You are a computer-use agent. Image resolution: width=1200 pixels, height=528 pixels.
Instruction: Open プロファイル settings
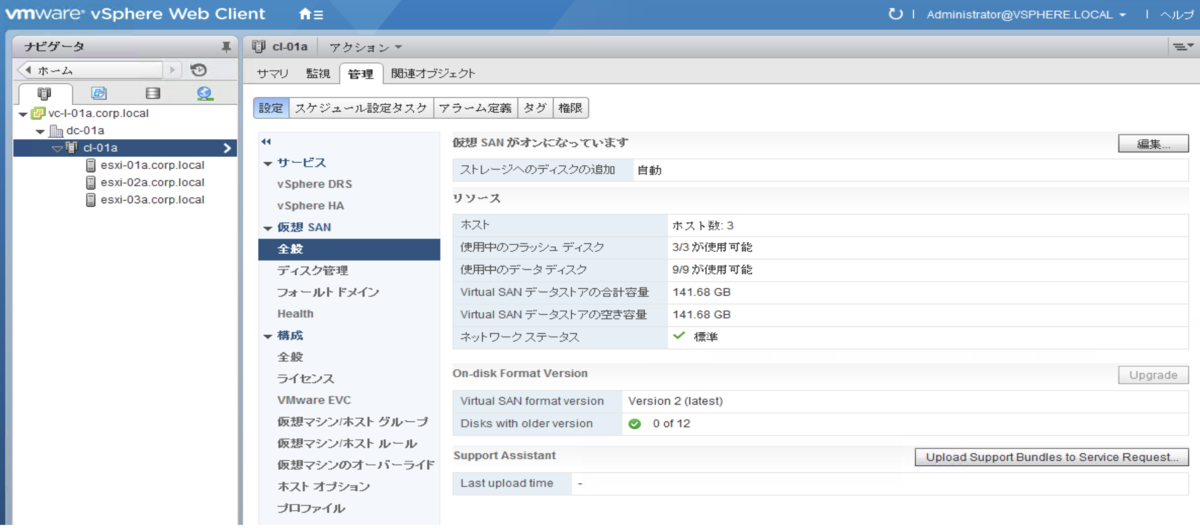pyautogui.click(x=311, y=508)
